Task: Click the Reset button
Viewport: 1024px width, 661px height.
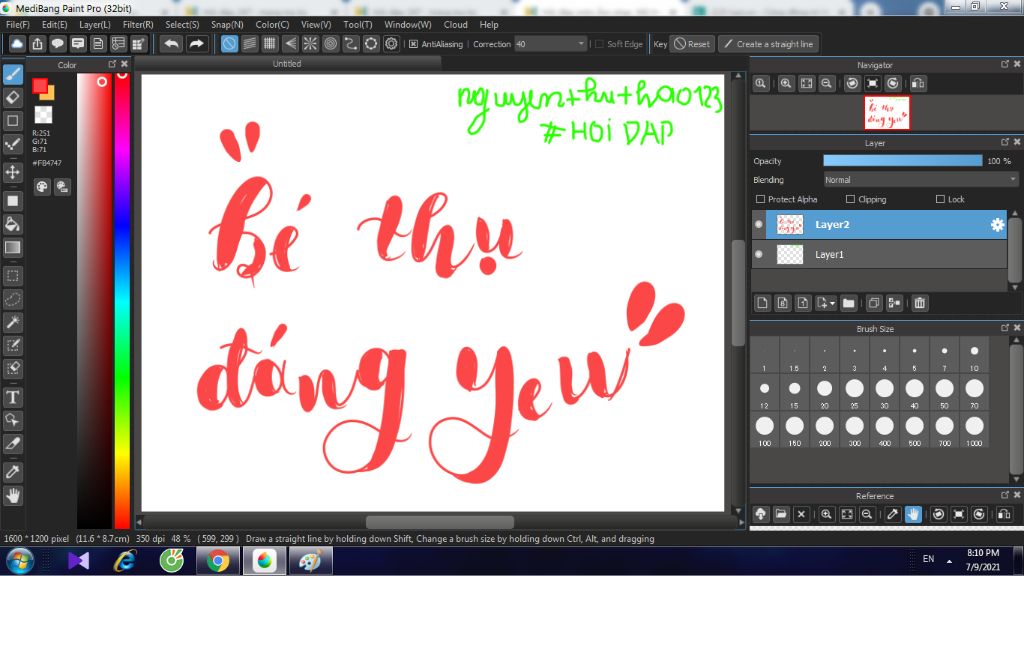Action: pyautogui.click(x=692, y=44)
